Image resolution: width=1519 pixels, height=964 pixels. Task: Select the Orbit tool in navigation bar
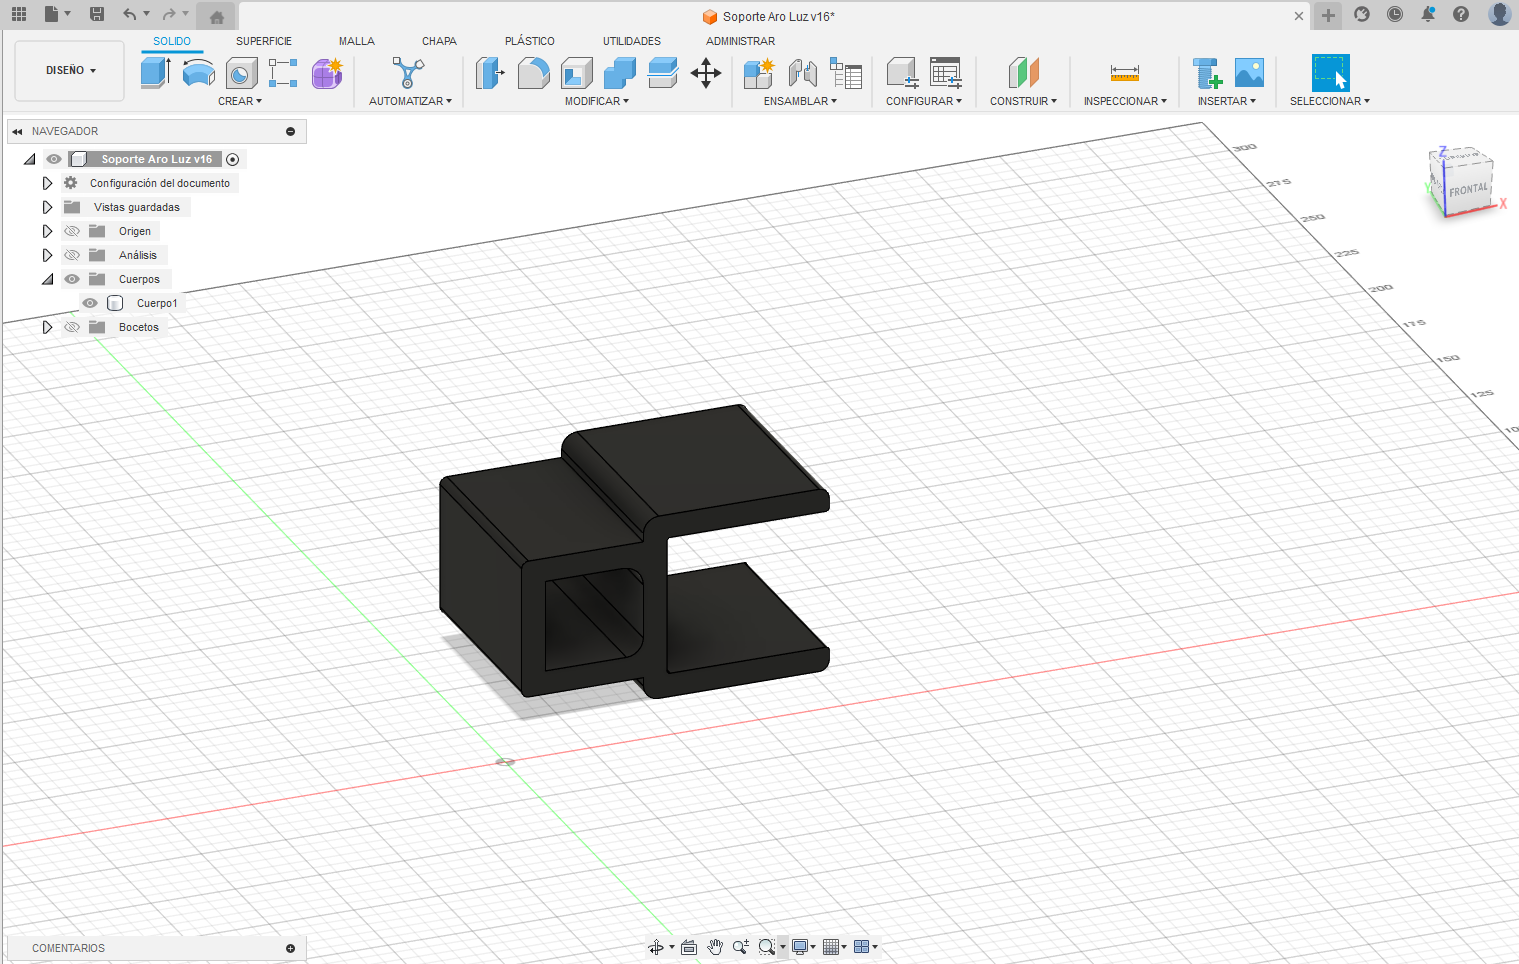[x=656, y=947]
